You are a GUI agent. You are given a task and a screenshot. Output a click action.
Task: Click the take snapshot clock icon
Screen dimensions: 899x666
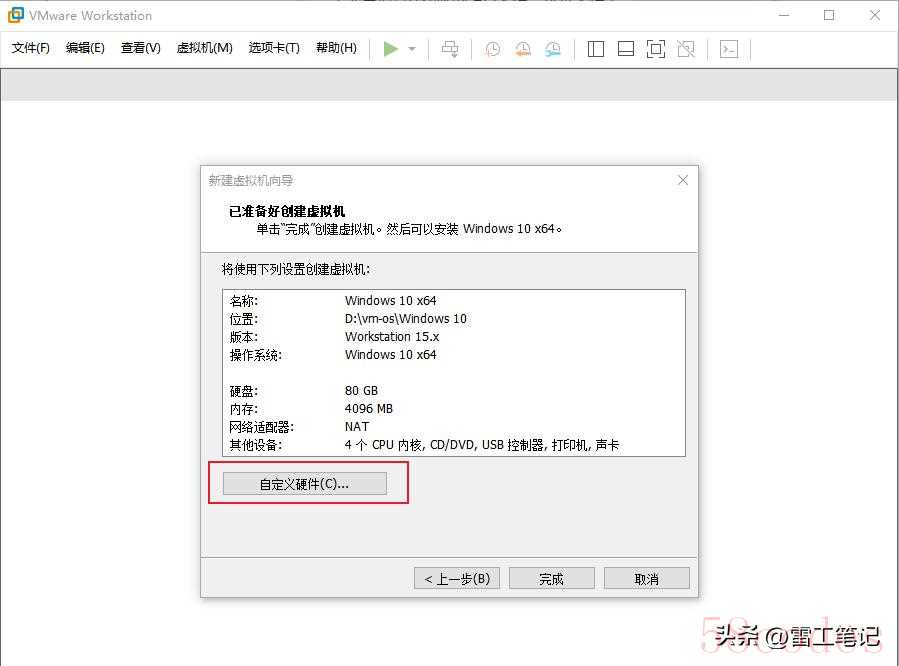tap(492, 49)
